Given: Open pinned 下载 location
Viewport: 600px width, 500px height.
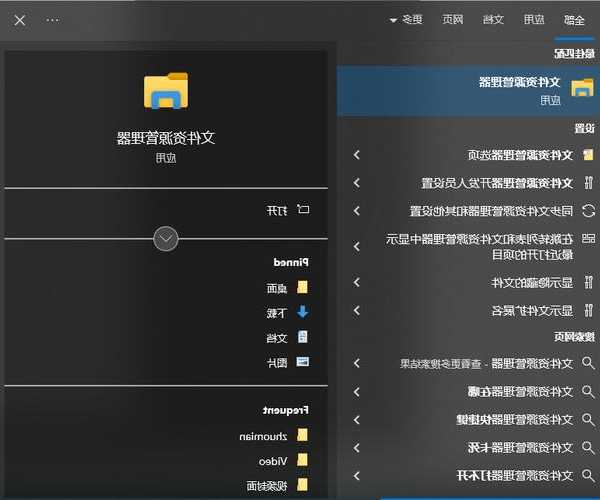Looking at the screenshot, I should coord(277,313).
